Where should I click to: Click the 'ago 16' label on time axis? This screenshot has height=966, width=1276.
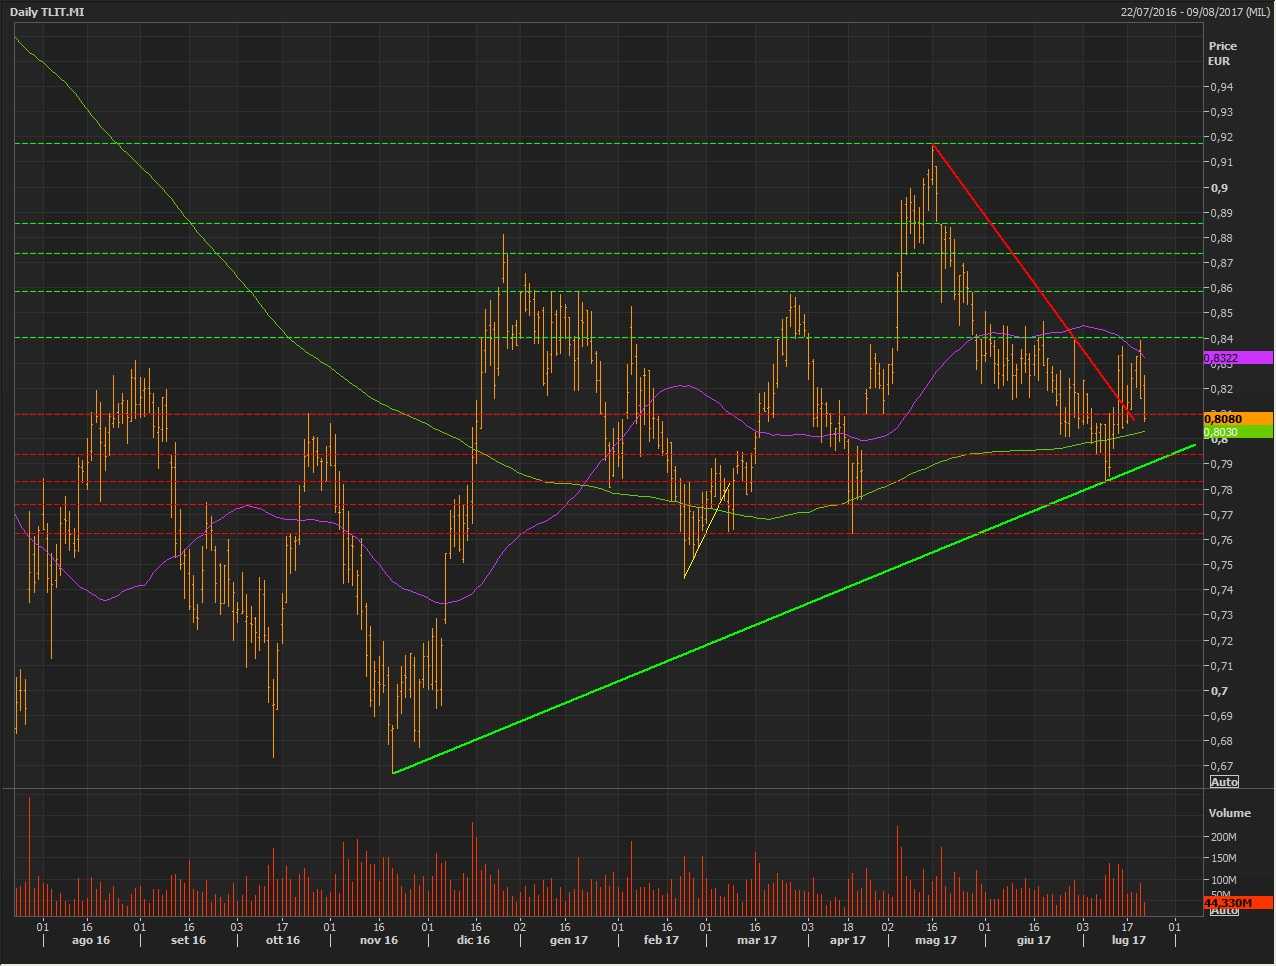tap(91, 940)
